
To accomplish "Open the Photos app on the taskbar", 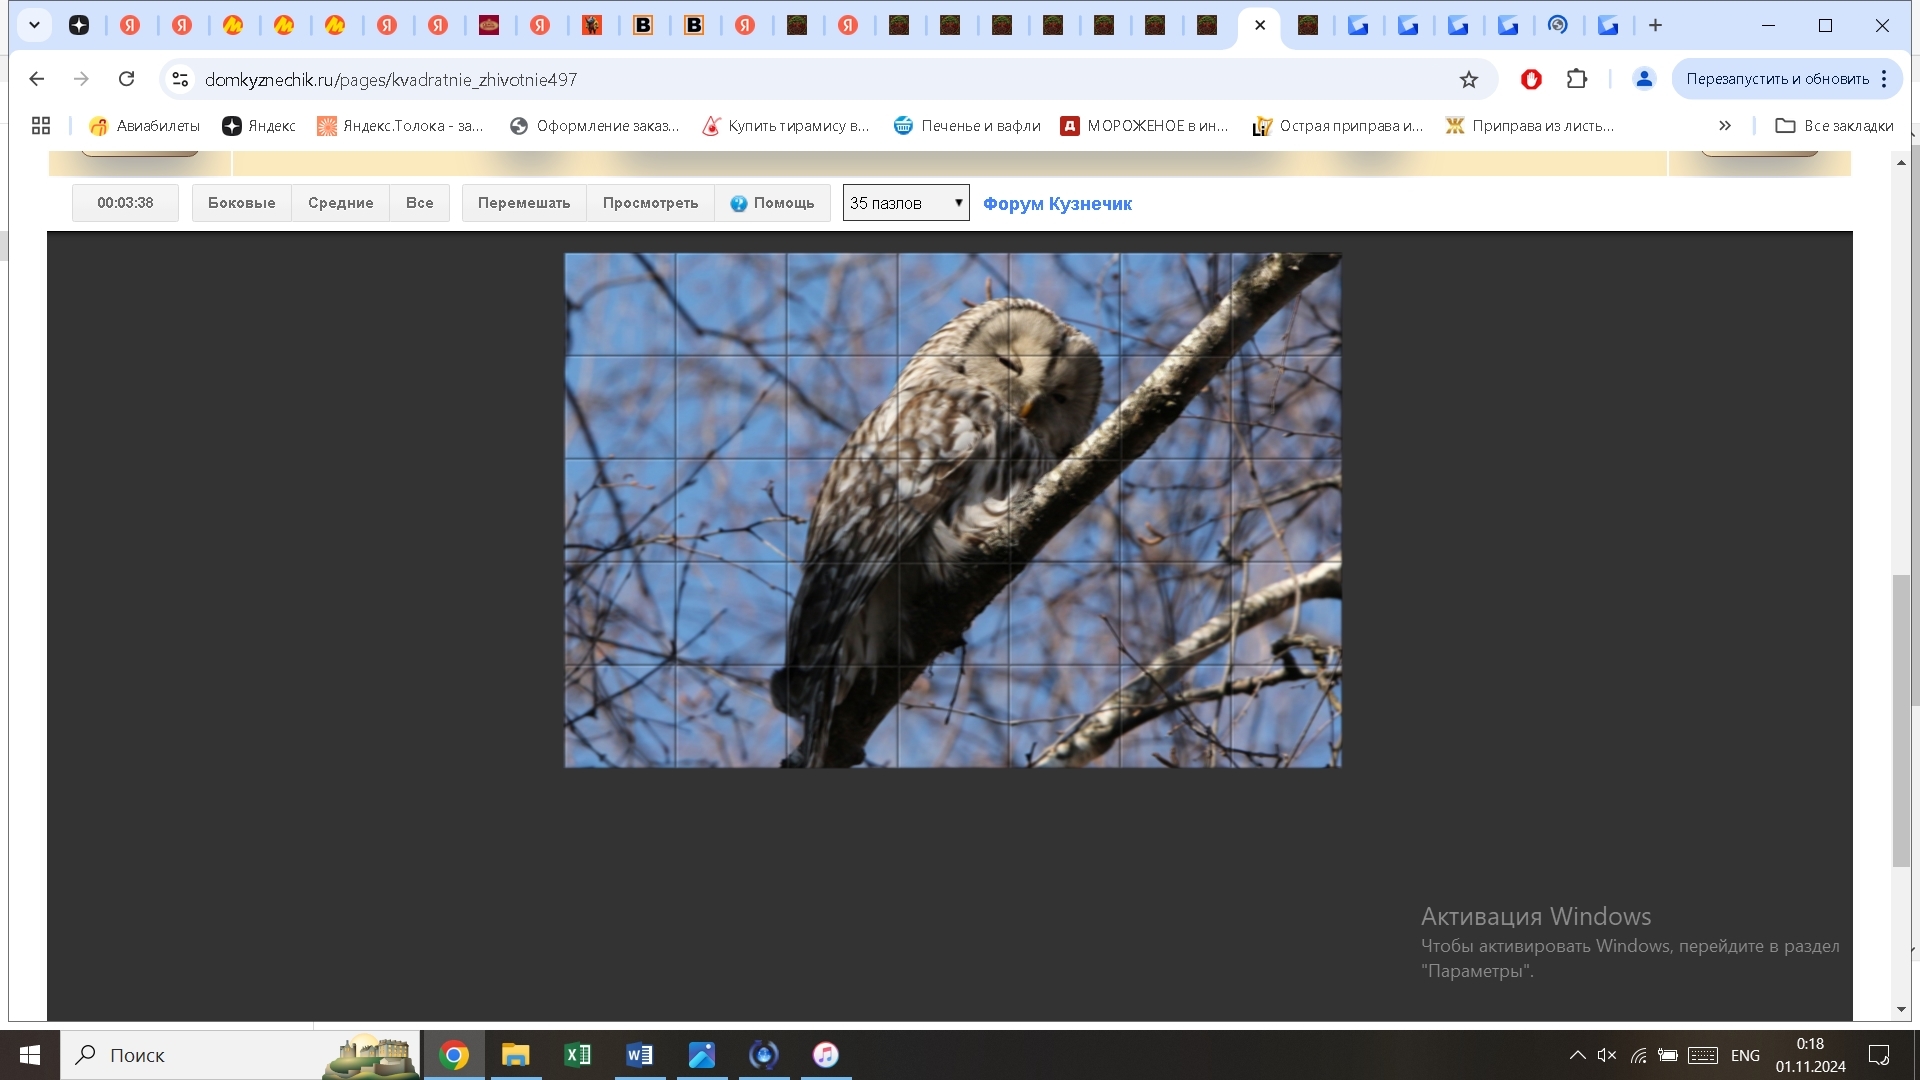I will 701,1055.
